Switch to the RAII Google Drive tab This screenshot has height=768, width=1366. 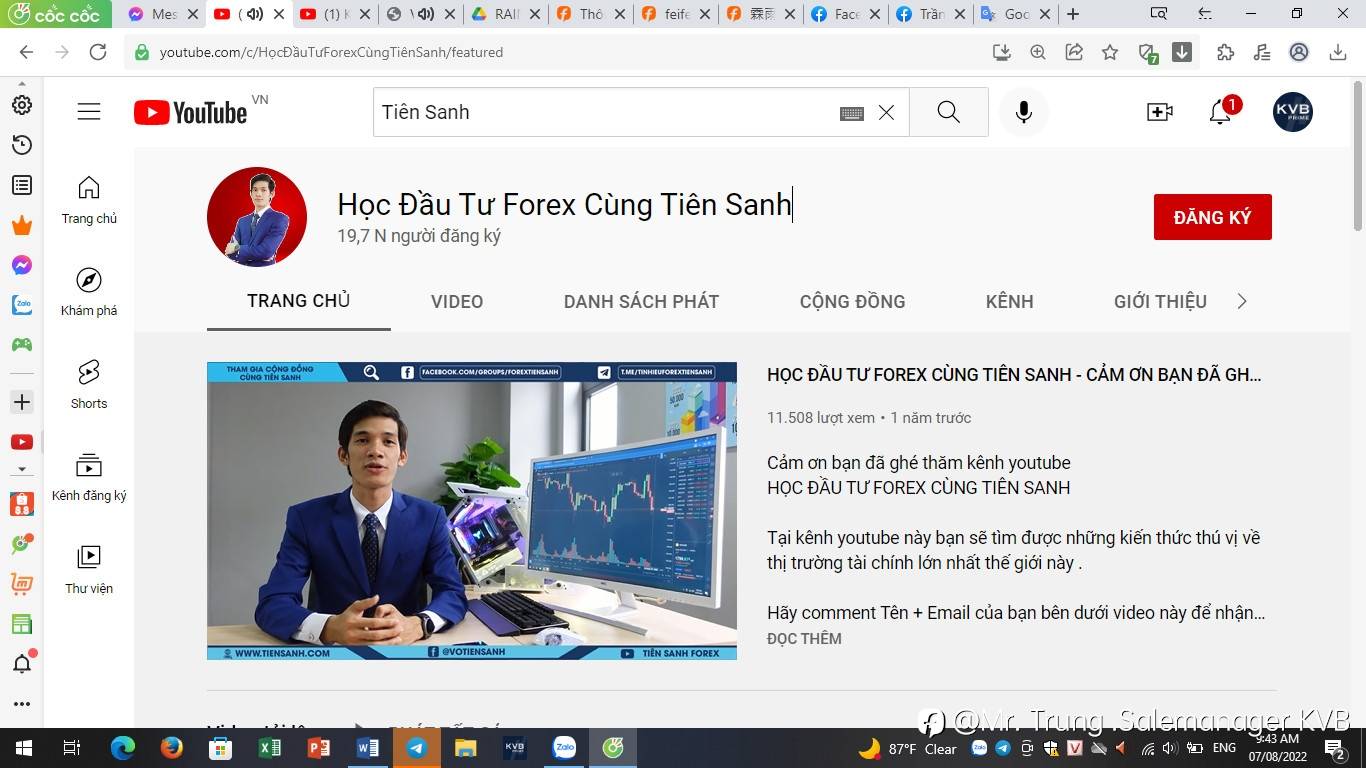pos(505,14)
